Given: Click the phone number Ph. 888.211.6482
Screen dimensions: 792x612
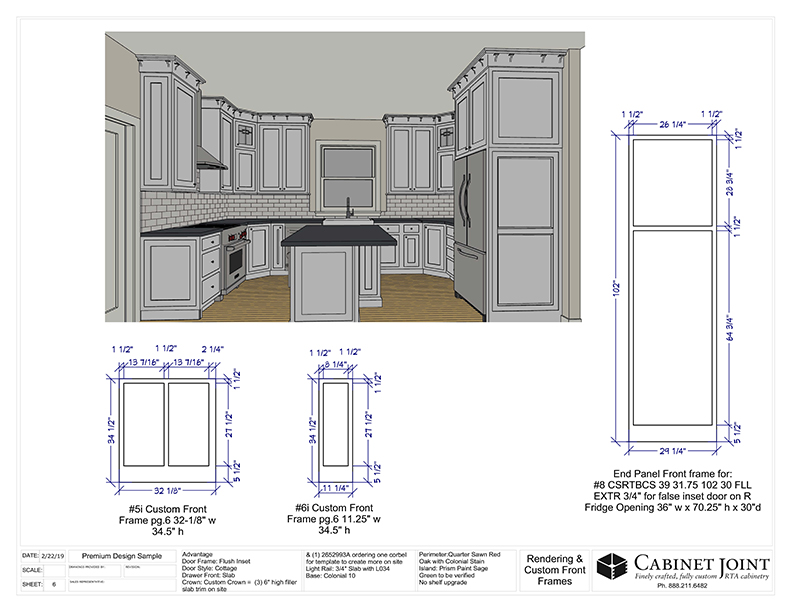Looking at the screenshot, I should [682, 586].
